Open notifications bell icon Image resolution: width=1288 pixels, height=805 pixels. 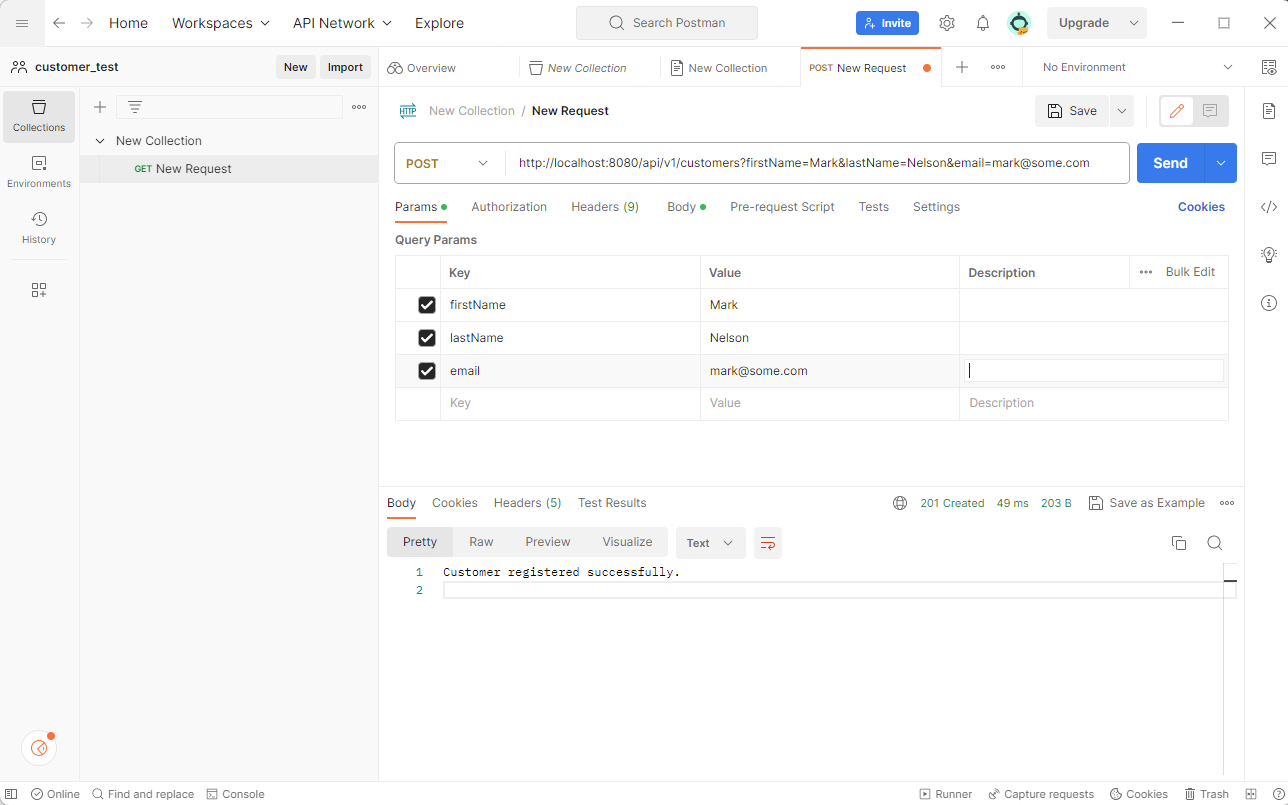(983, 23)
